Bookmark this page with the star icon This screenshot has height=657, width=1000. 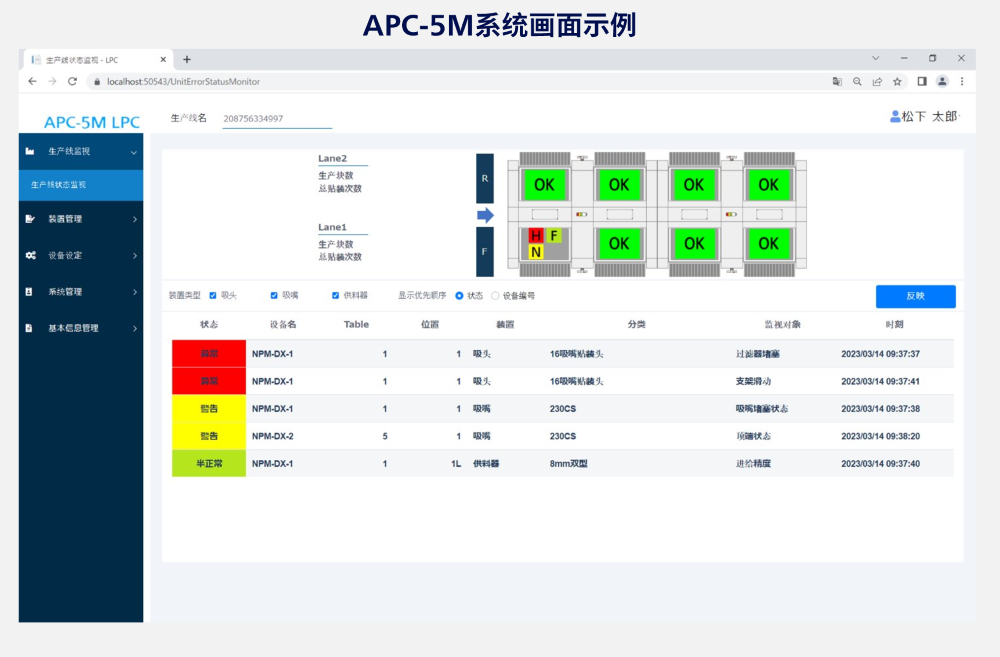(897, 81)
